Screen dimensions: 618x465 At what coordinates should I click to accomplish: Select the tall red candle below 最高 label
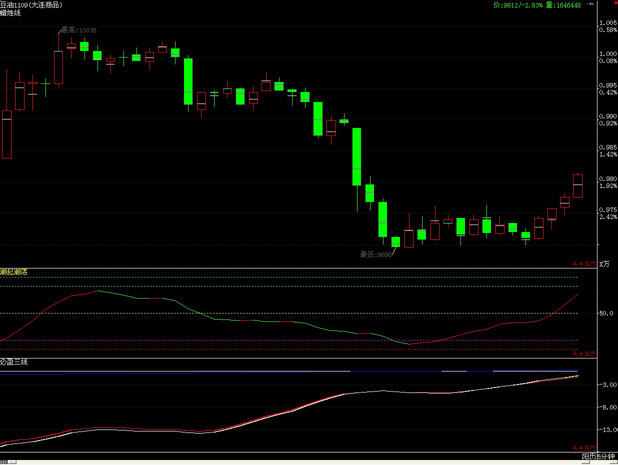point(58,68)
